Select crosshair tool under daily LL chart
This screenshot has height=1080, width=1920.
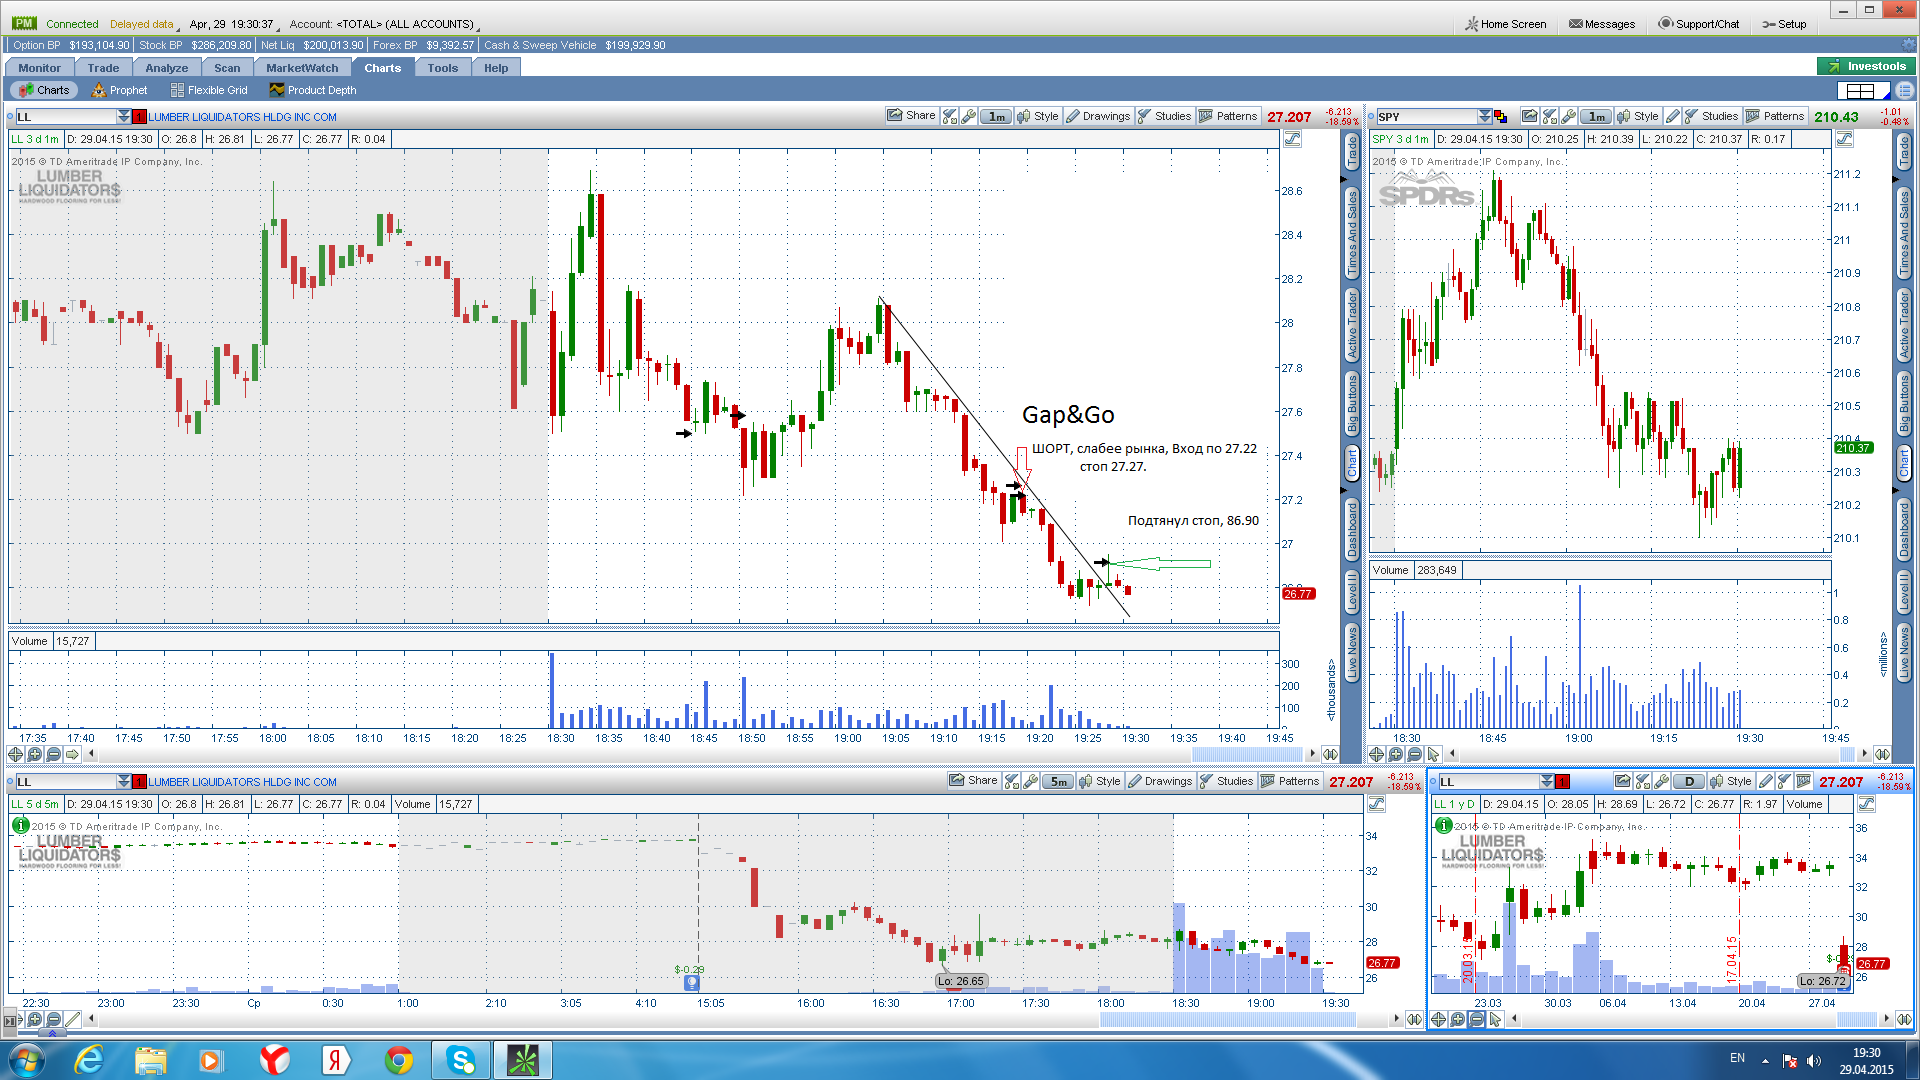tap(1438, 1019)
